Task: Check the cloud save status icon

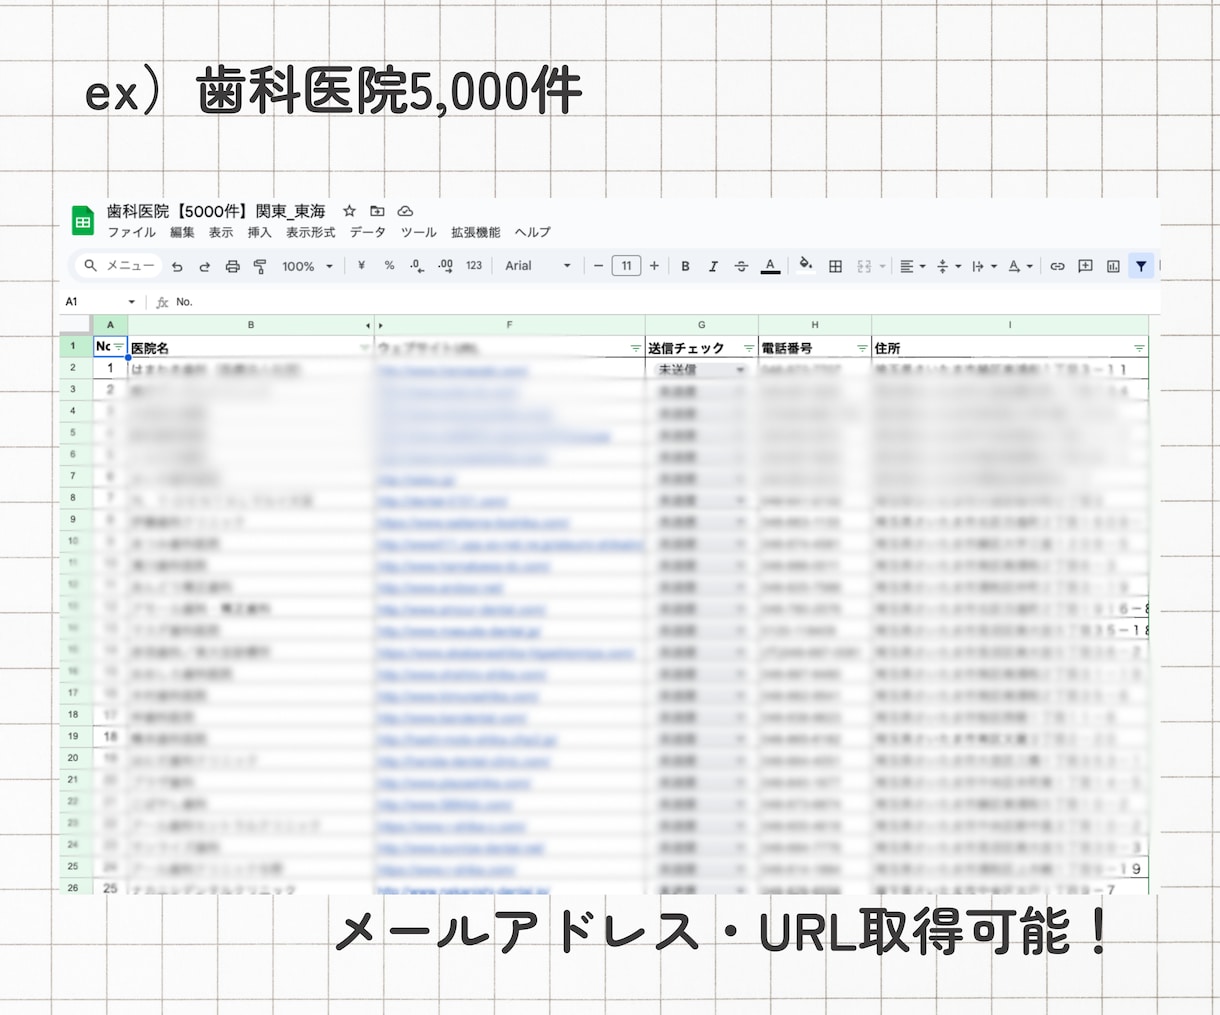Action: point(405,211)
